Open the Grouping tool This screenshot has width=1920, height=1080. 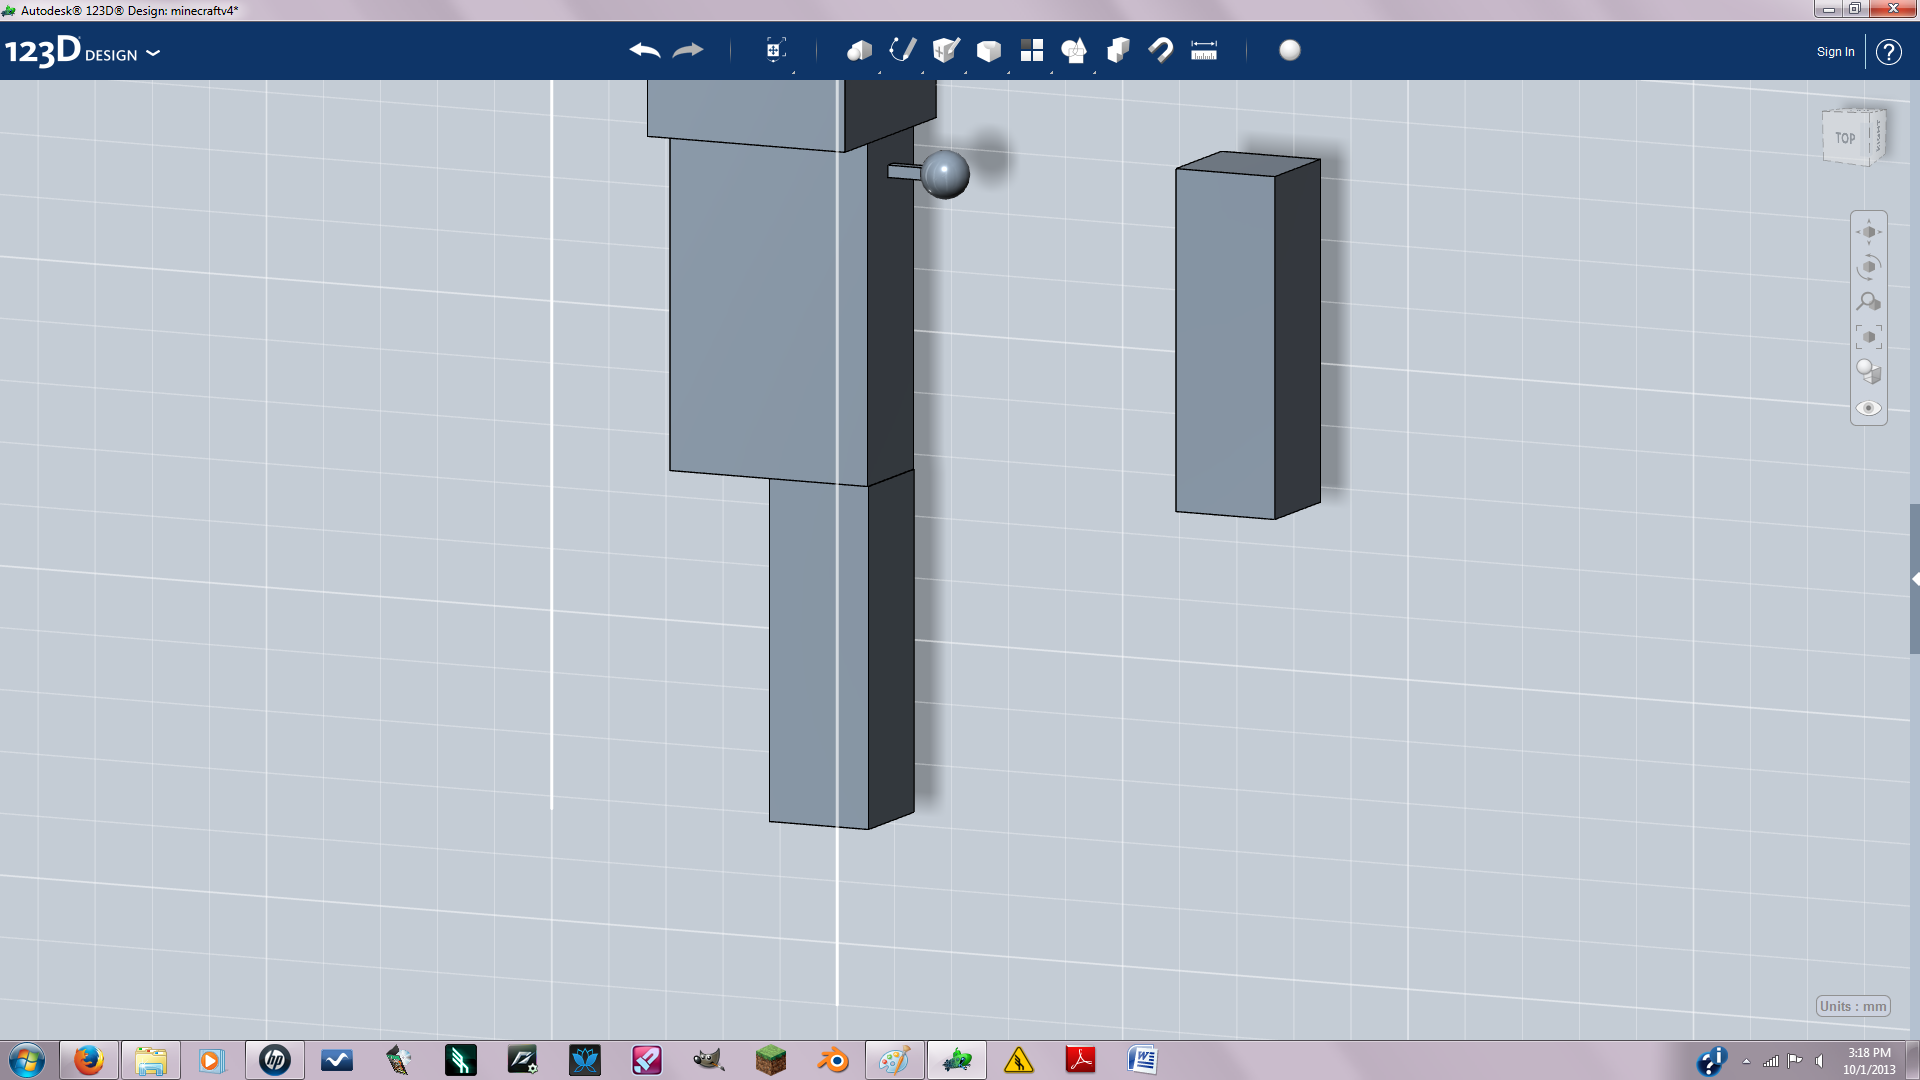coord(1074,50)
